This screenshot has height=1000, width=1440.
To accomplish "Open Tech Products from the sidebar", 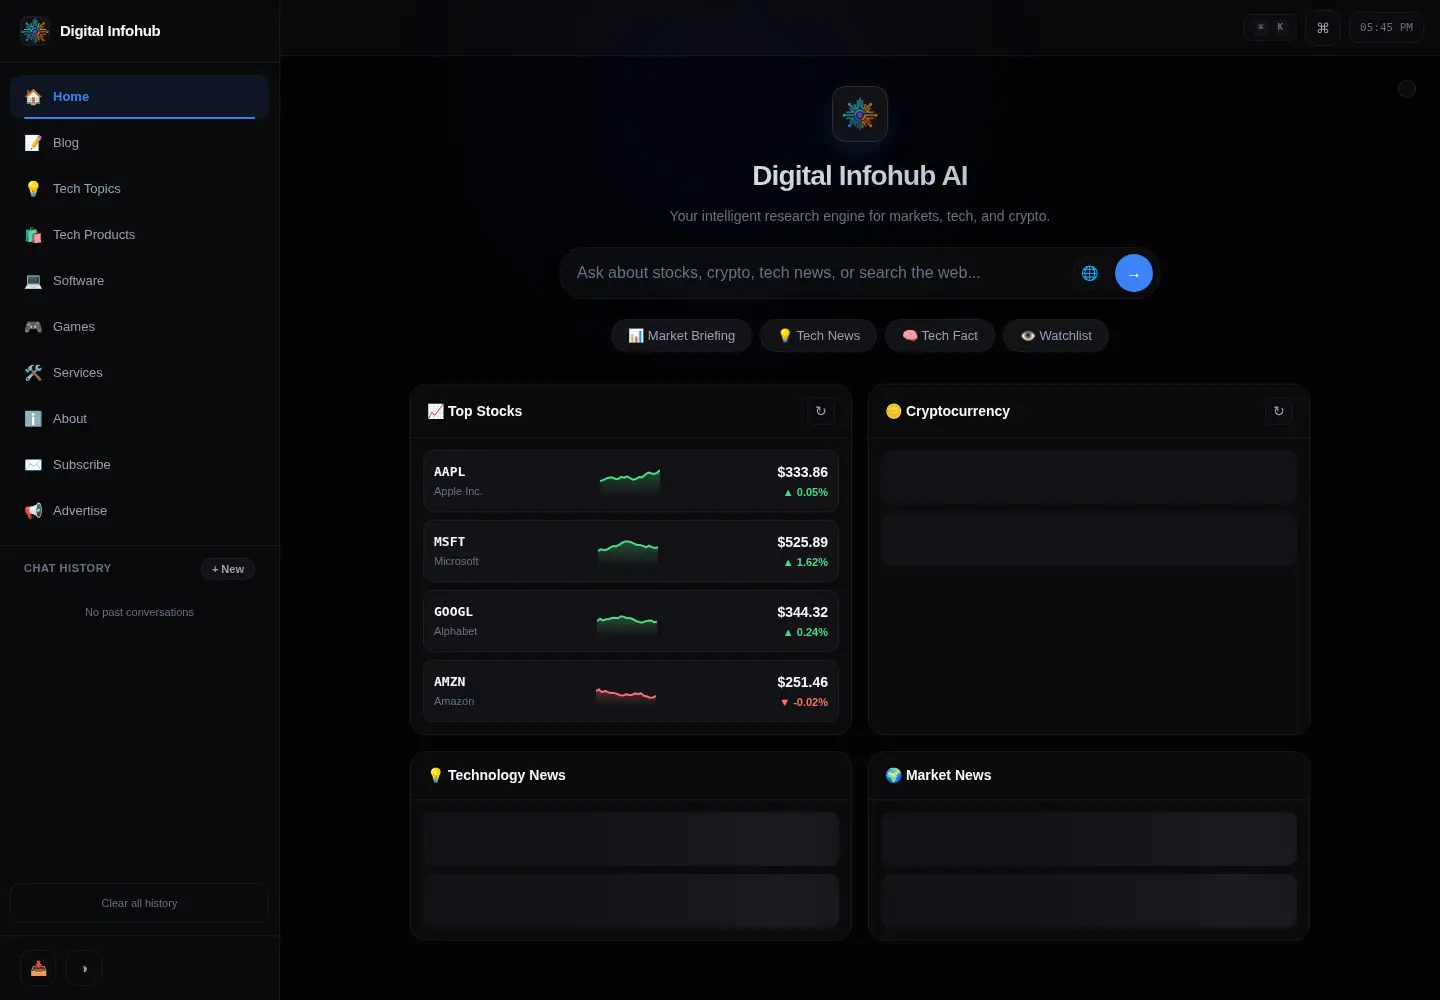I will (x=139, y=235).
